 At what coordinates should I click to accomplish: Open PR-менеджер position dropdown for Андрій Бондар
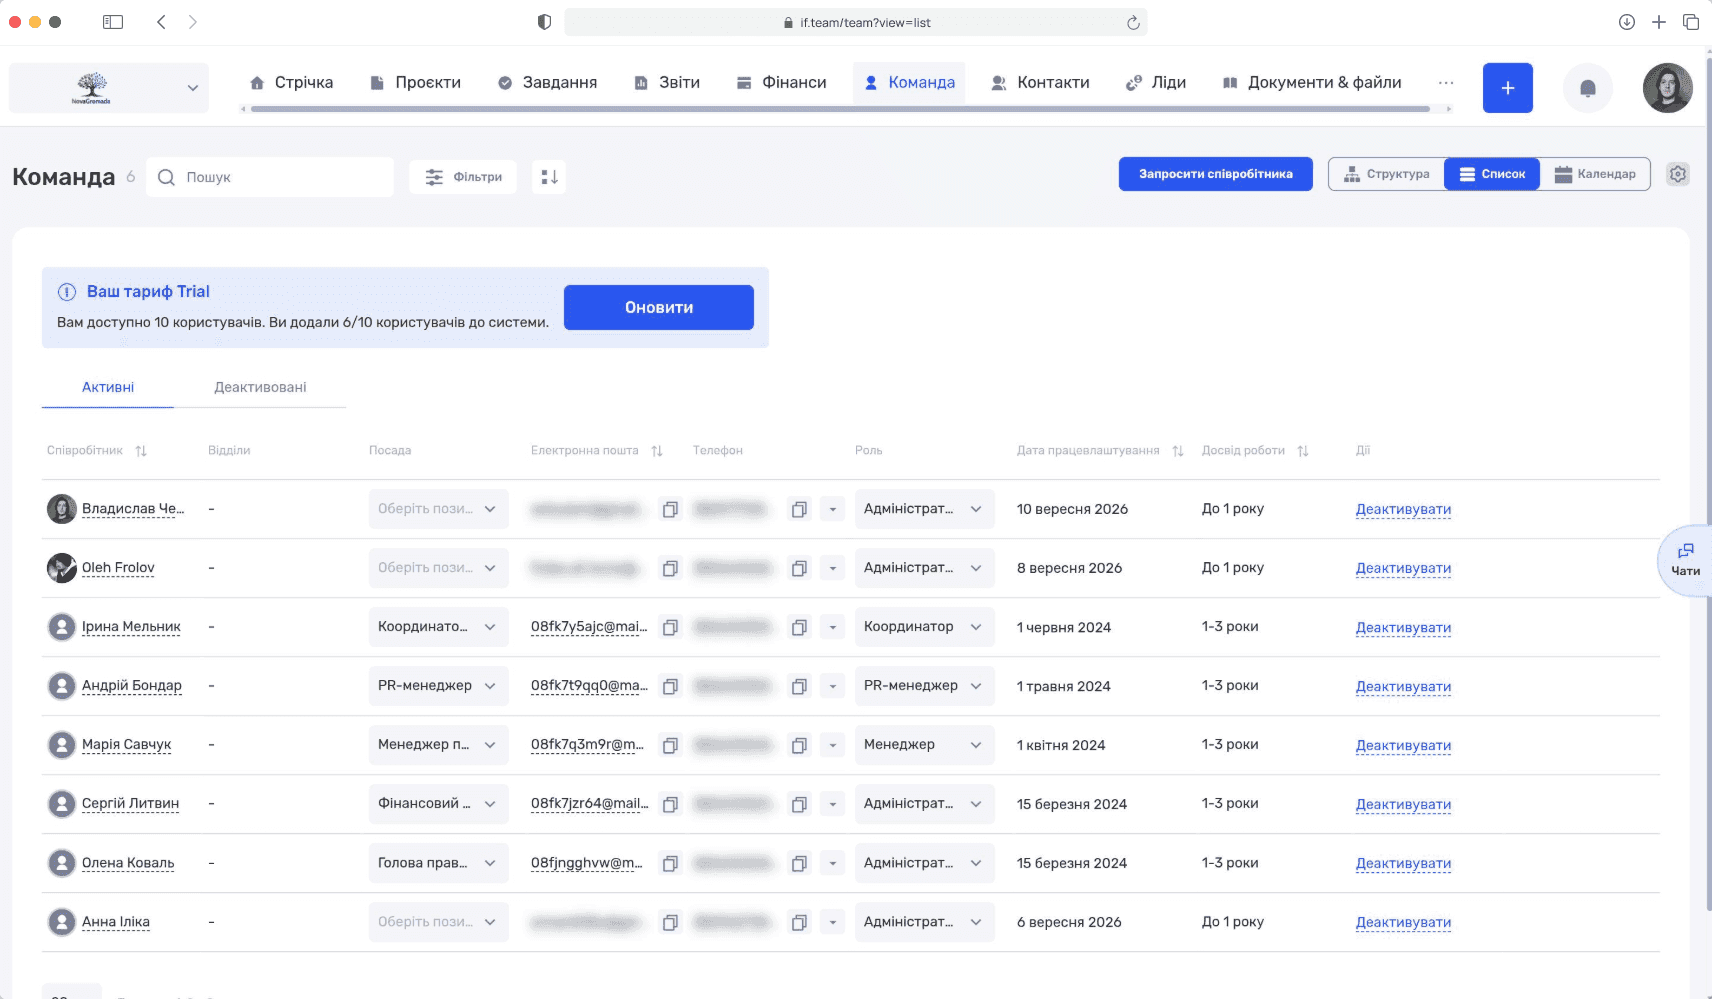(438, 686)
